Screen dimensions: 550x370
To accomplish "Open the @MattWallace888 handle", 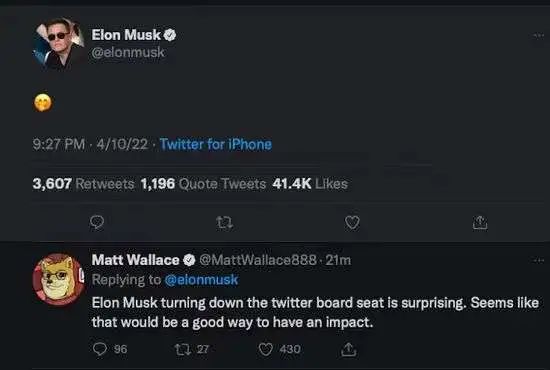I will click(x=258, y=260).
